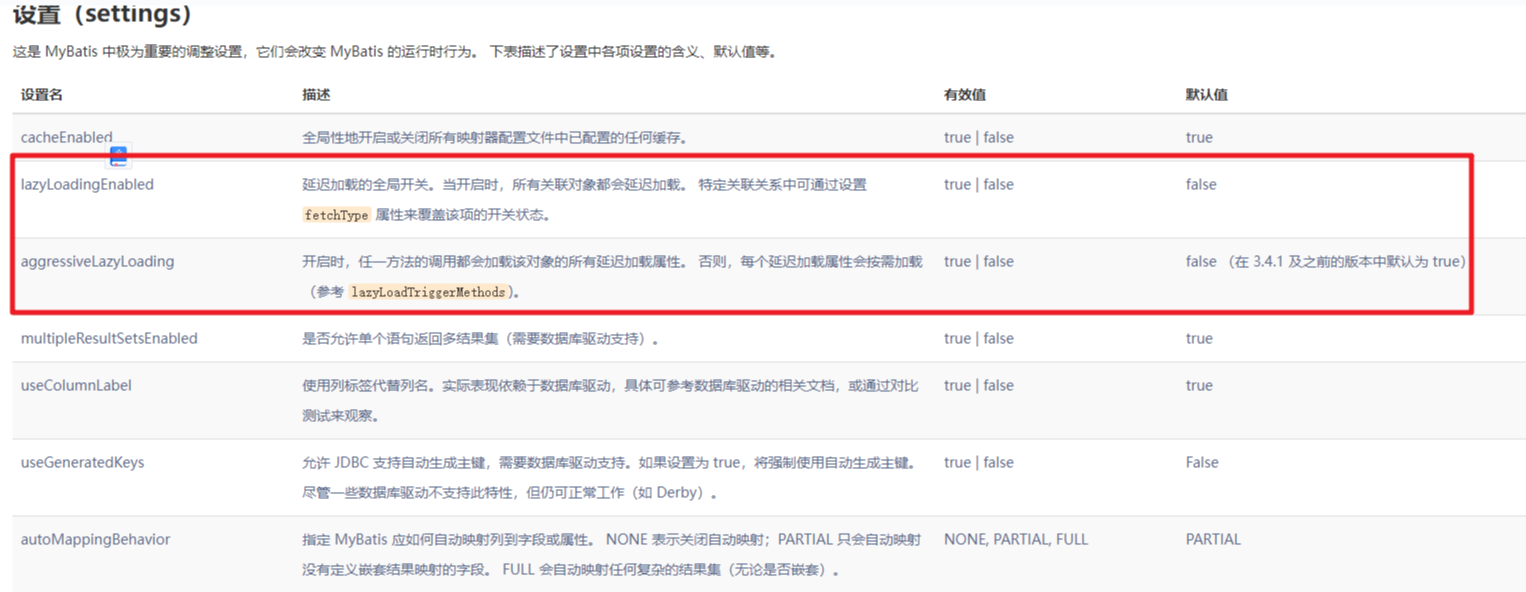This screenshot has height=592, width=1526.
Task: Click the 'lazyLoadTriggerMethods' code text
Action: coord(428,292)
